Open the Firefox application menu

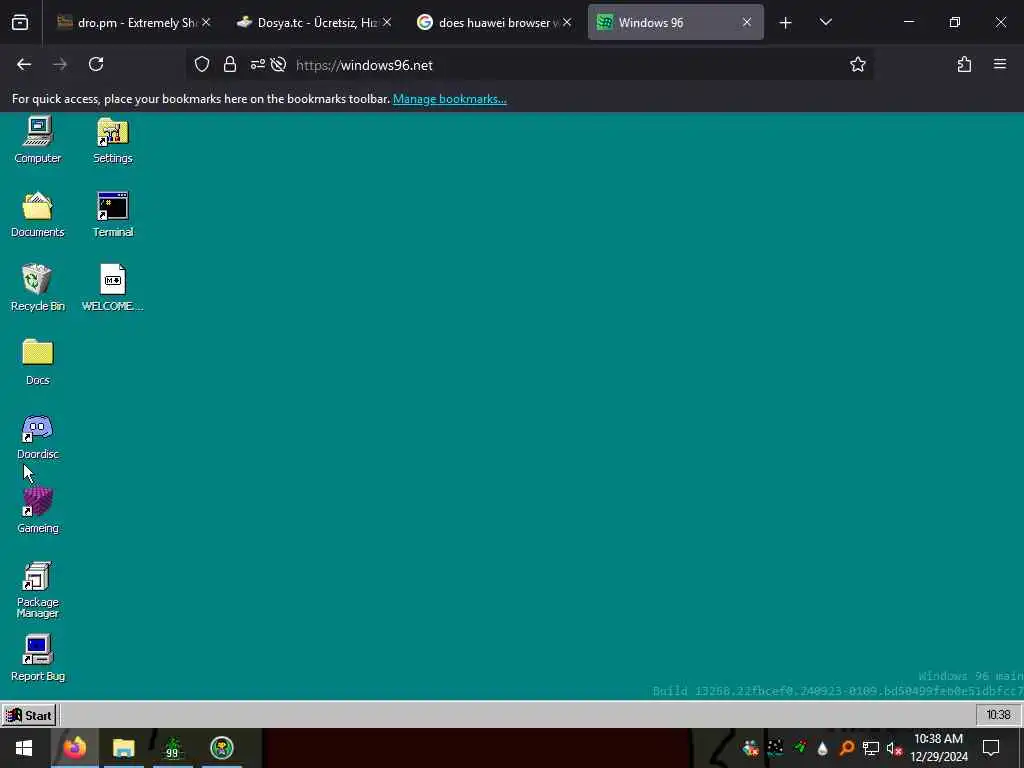click(999, 64)
